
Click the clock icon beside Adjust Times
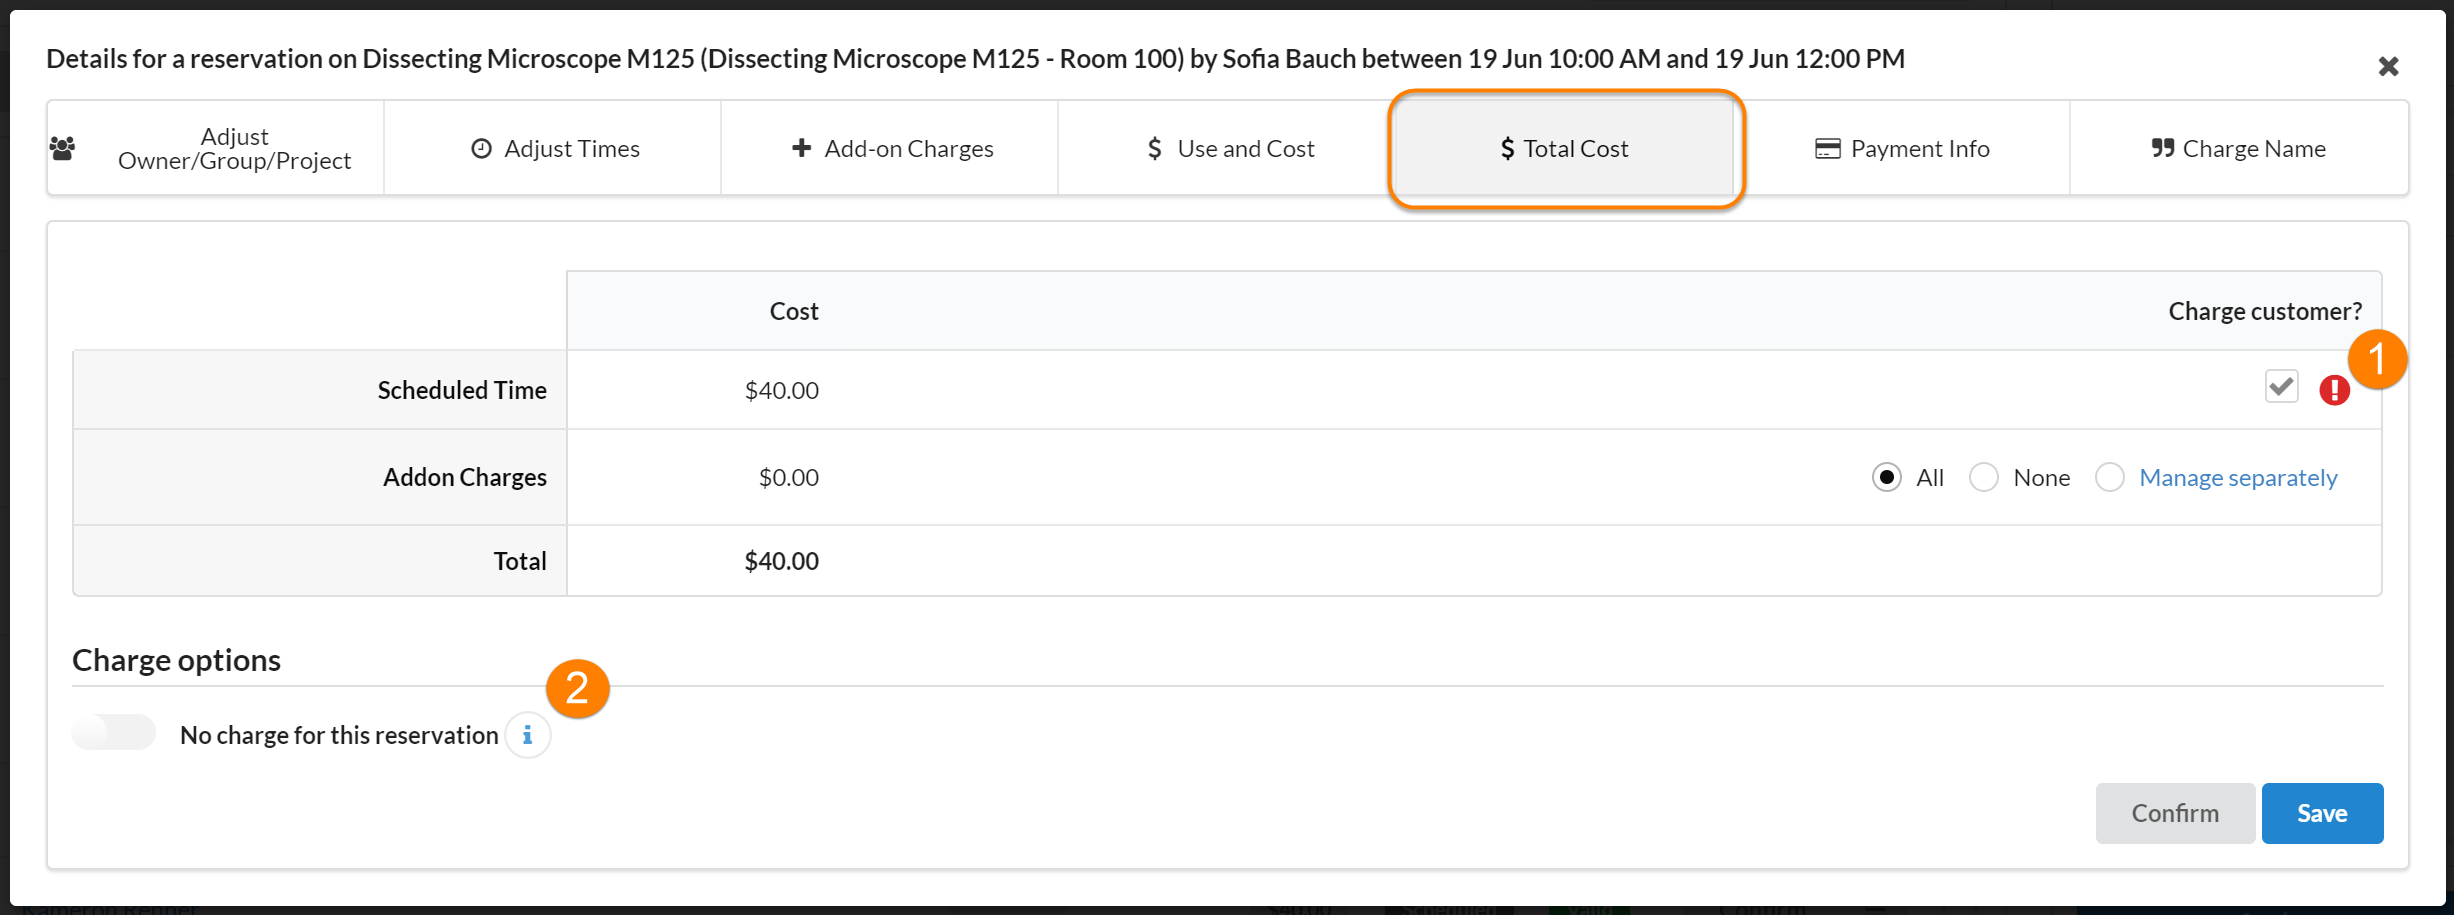click(x=481, y=149)
